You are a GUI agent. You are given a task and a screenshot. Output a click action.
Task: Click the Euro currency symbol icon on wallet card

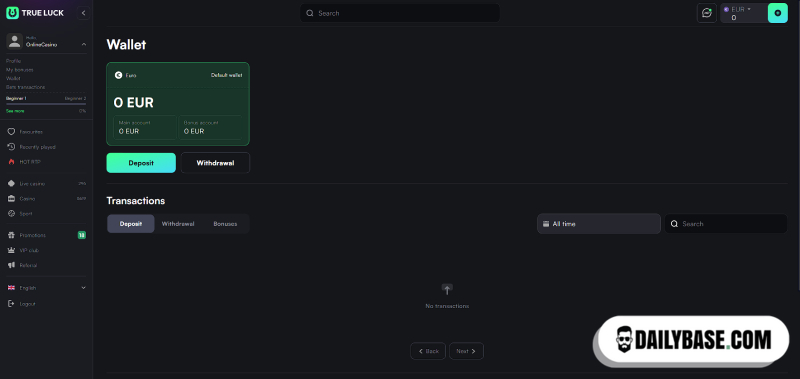coord(118,75)
